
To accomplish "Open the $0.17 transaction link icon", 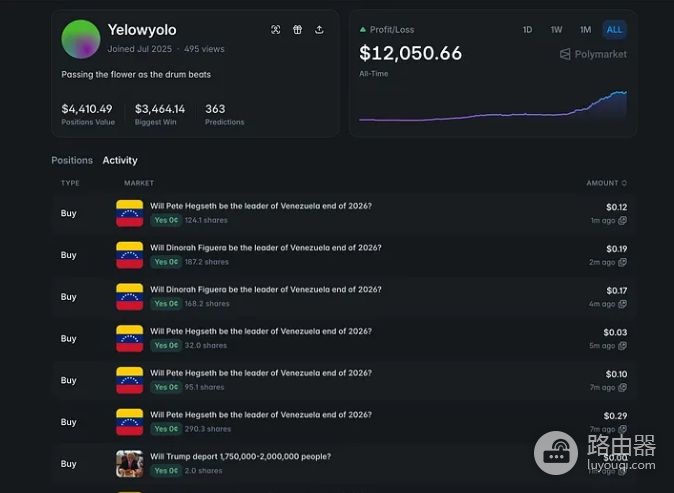I will (x=622, y=304).
